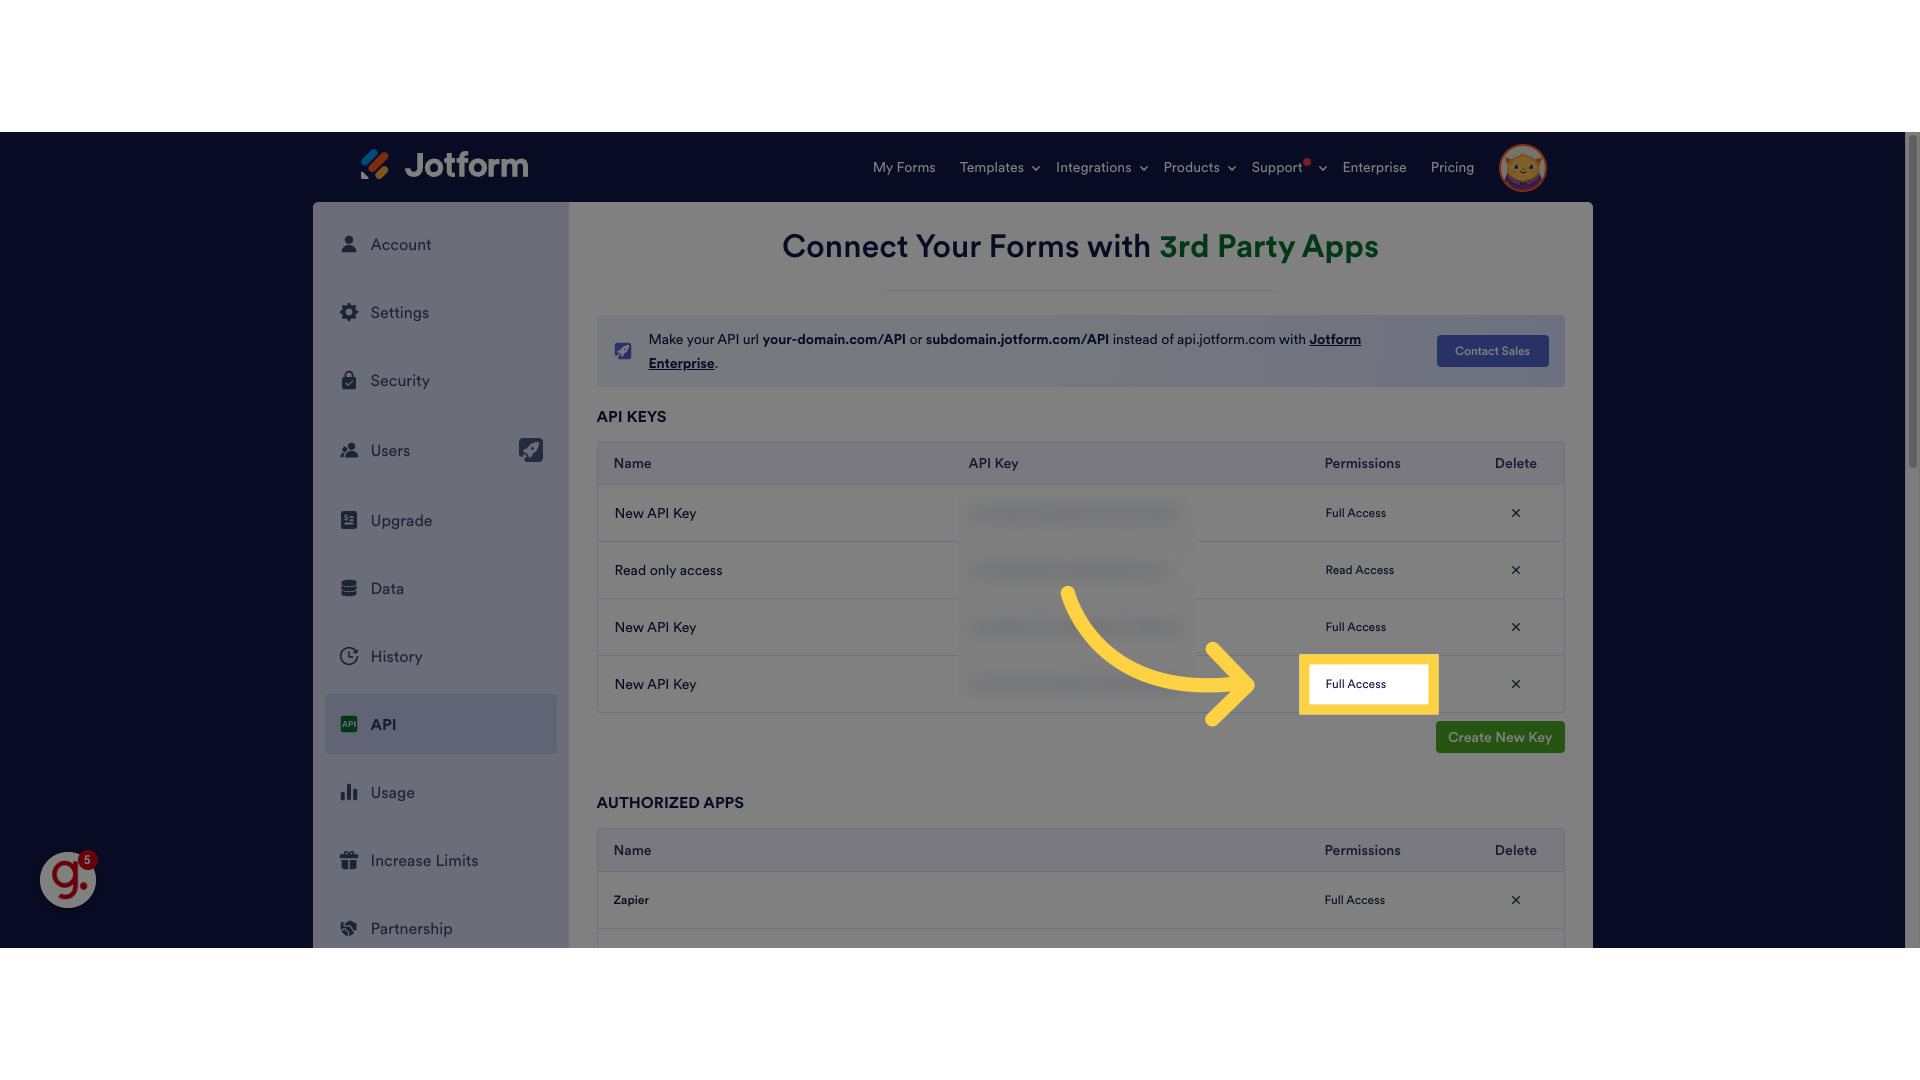Select the Partnership sidebar icon
The height and width of the screenshot is (1080, 1920).
click(x=348, y=928)
